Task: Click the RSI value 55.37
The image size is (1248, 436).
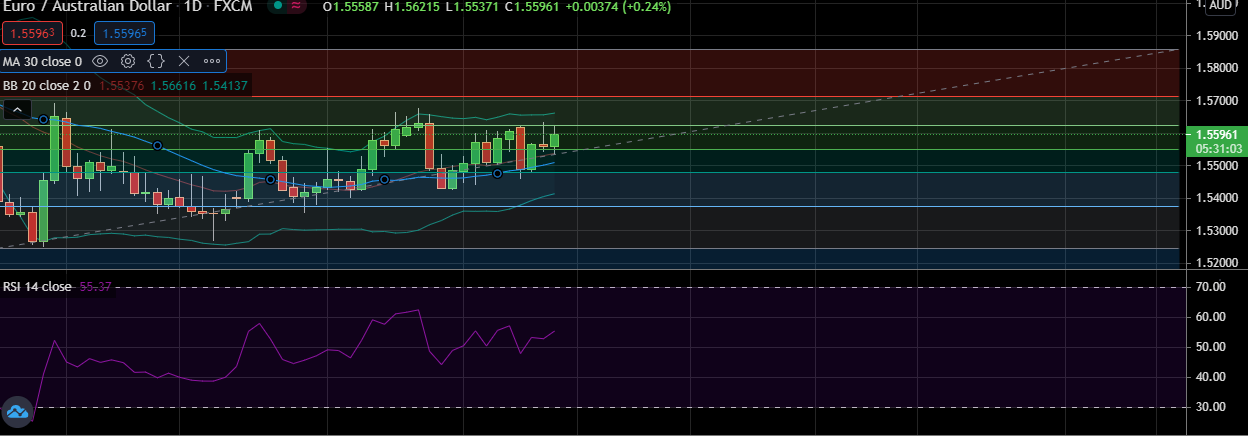Action: [94, 287]
